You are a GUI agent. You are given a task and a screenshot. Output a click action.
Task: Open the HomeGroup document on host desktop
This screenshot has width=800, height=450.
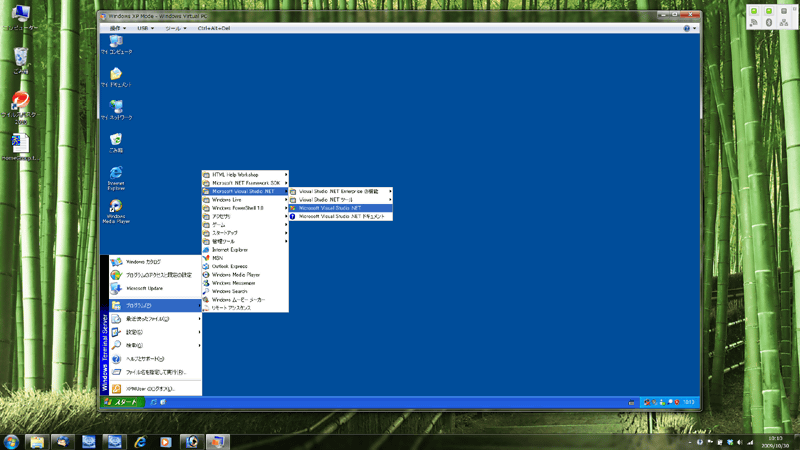tap(20, 147)
